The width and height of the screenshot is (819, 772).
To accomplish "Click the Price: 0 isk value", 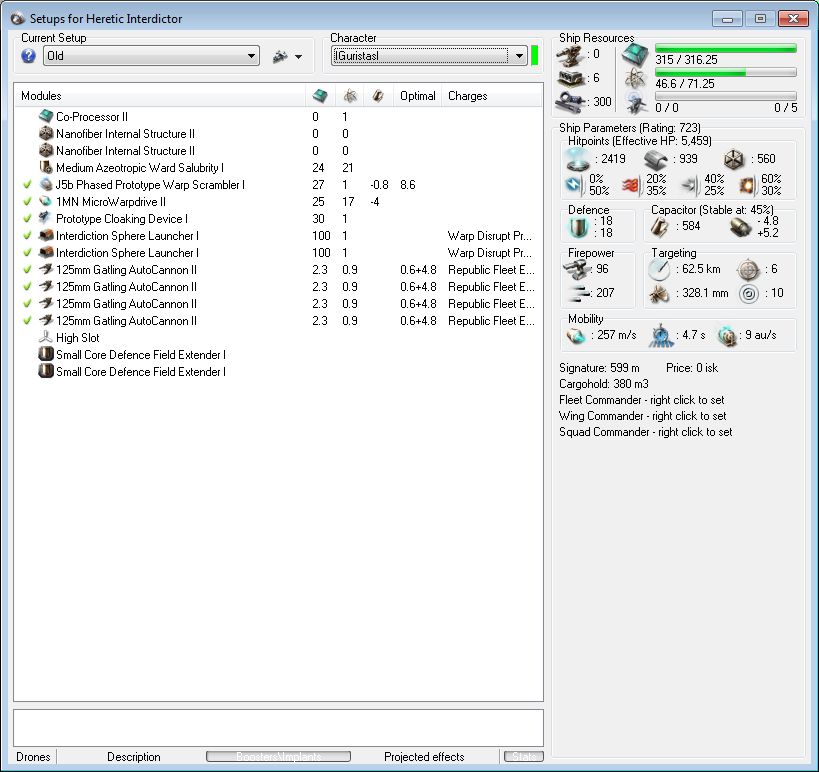I will click(x=692, y=368).
